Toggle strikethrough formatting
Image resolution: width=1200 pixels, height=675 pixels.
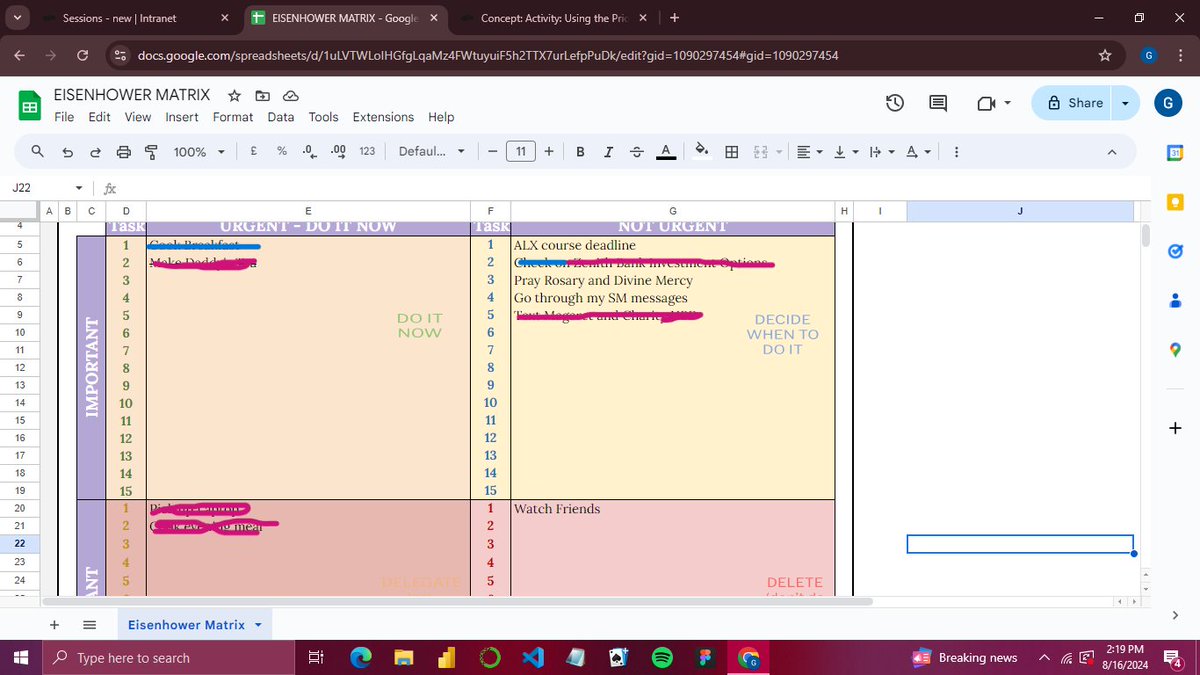point(636,152)
